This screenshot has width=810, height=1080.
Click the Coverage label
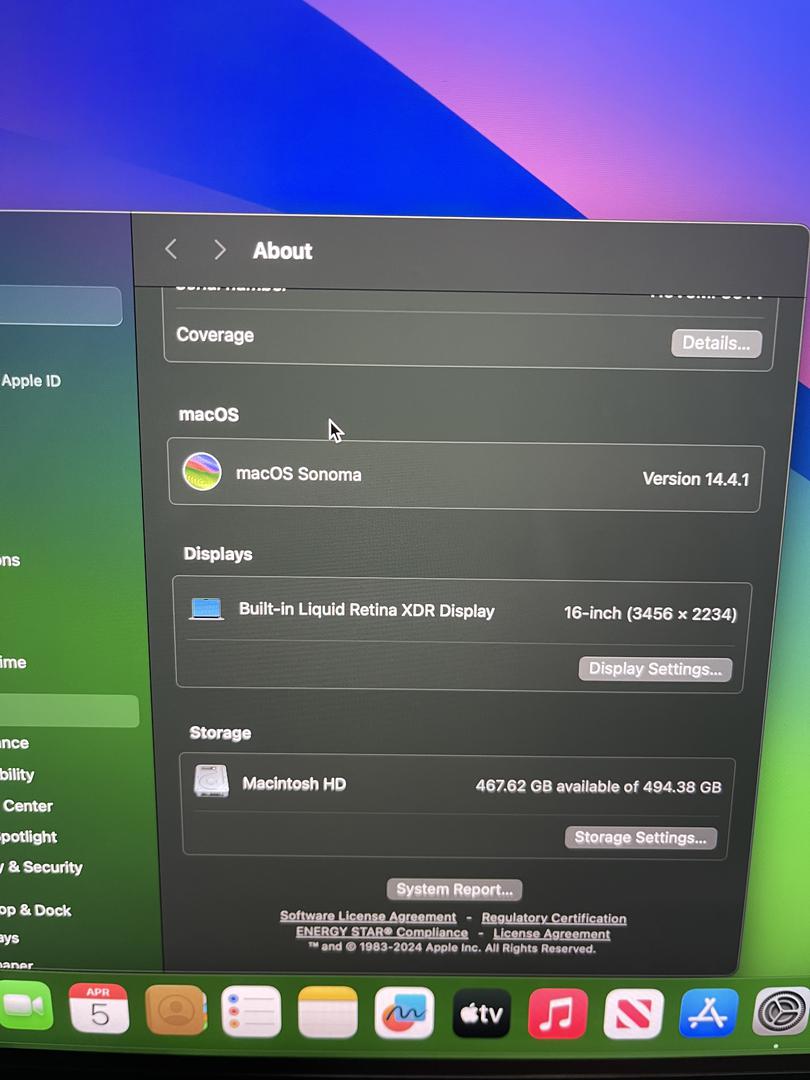click(x=215, y=335)
